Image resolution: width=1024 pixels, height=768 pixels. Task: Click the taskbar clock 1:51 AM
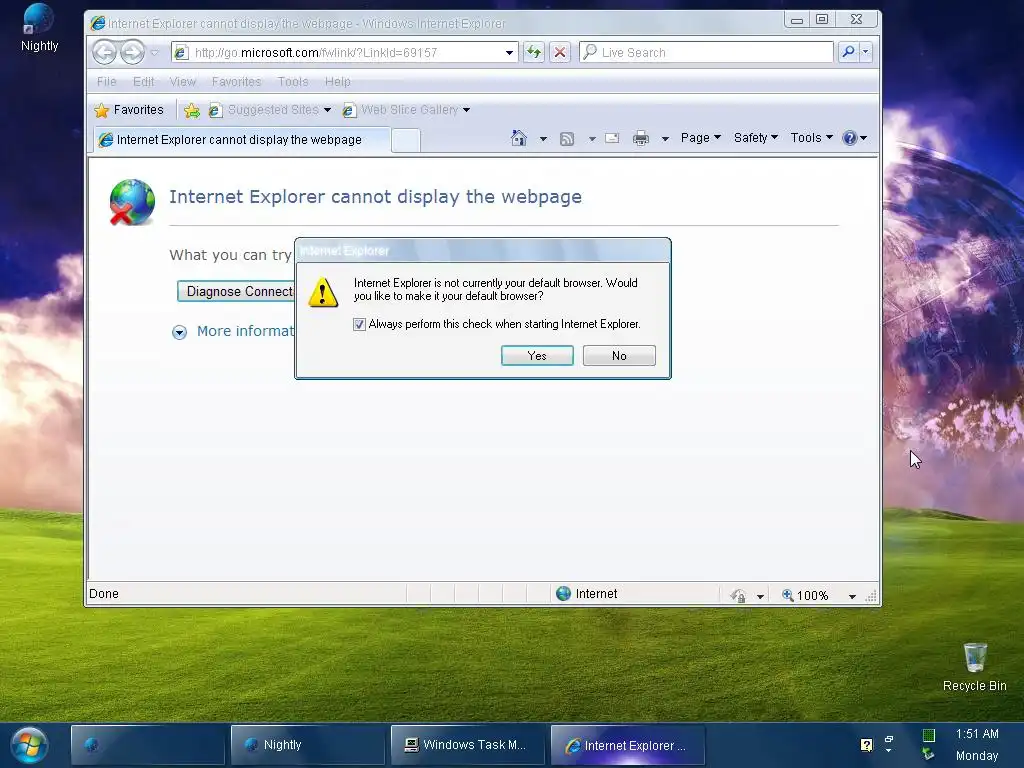(x=977, y=734)
